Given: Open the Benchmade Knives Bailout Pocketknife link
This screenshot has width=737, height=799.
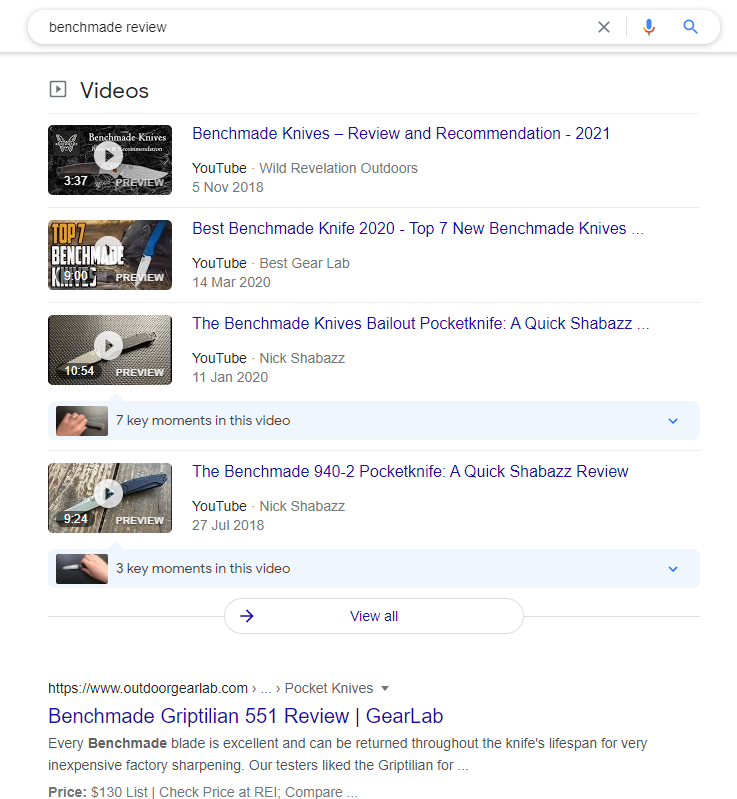Looking at the screenshot, I should (420, 324).
